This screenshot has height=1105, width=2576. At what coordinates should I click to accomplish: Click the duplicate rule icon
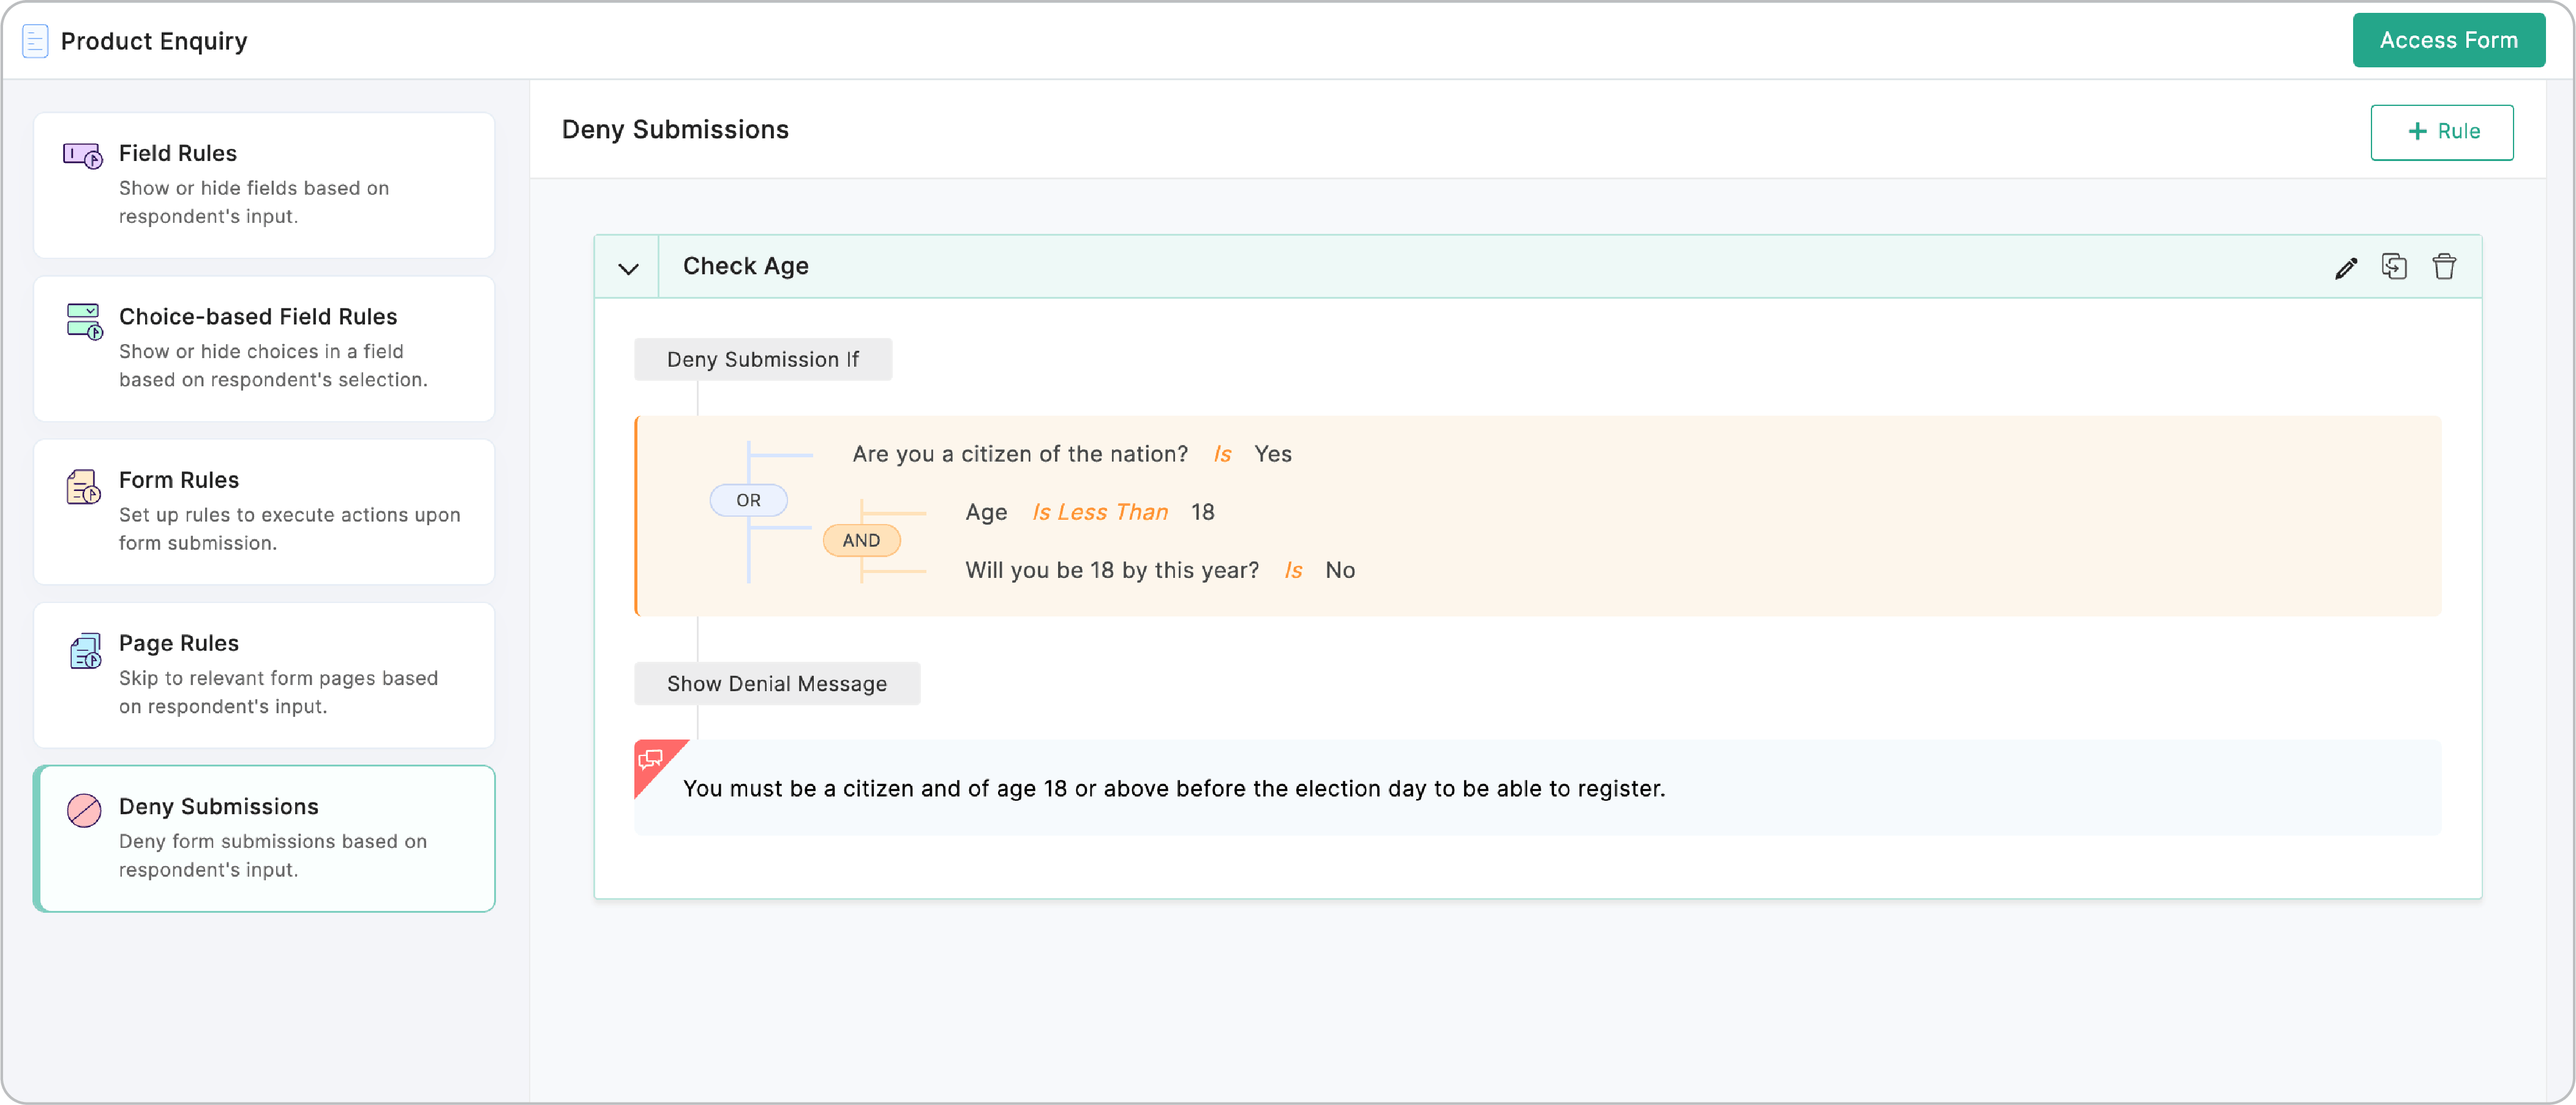point(2394,267)
